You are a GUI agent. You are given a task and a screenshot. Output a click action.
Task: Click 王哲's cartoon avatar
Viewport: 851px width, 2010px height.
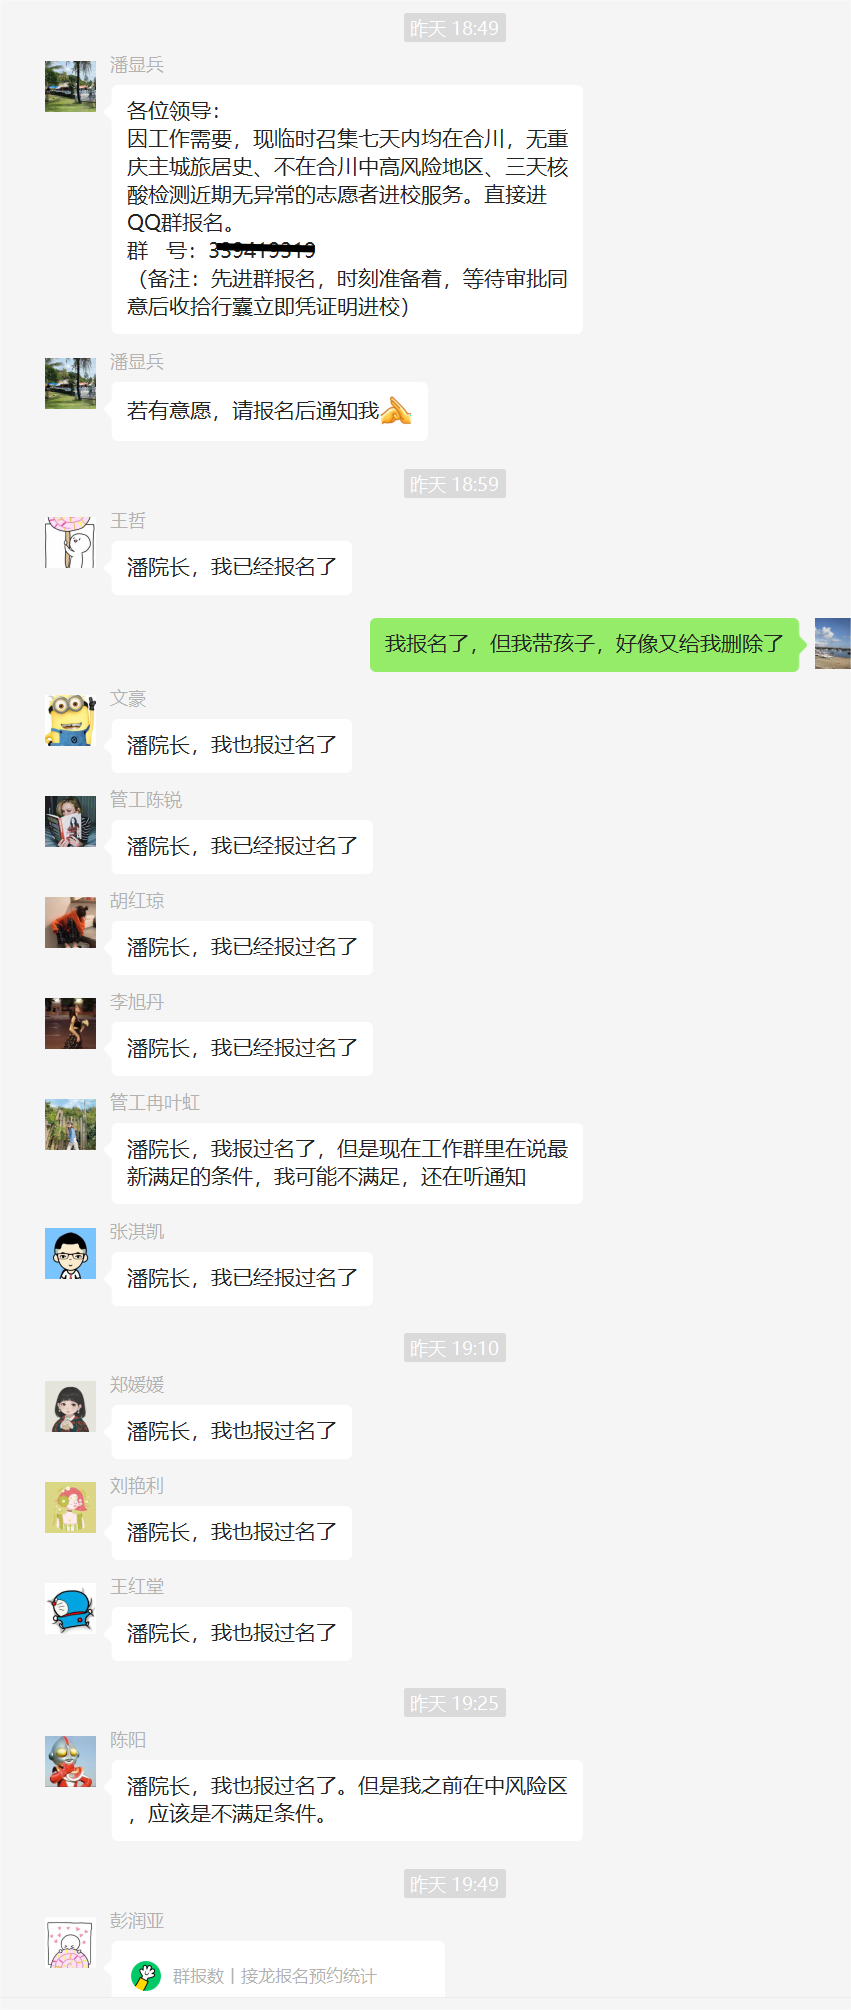tap(70, 542)
